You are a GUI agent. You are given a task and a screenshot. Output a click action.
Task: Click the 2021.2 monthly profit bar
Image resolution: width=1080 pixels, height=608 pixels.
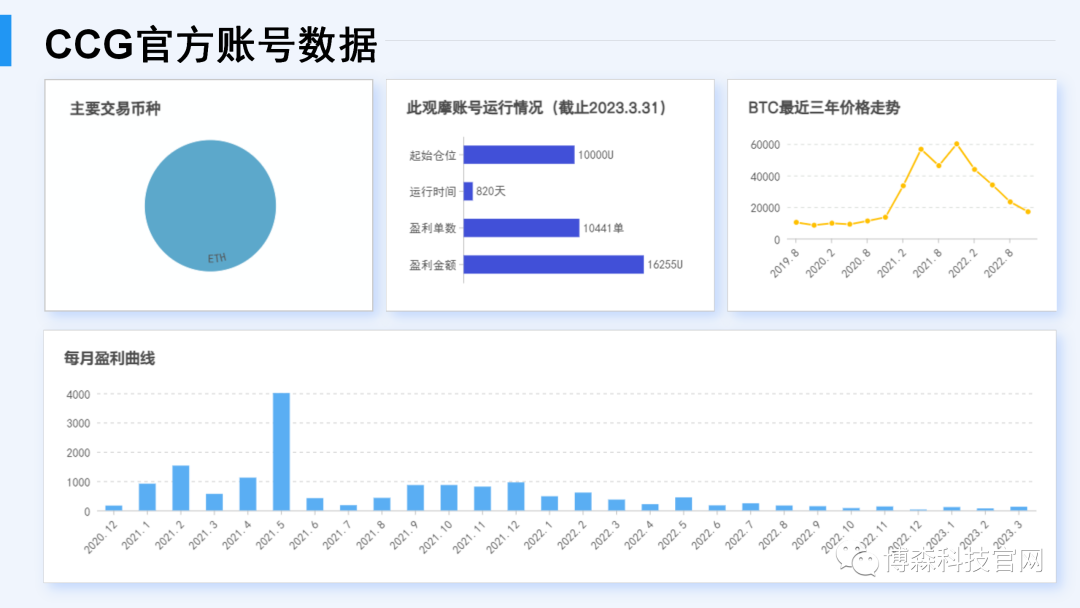[180, 488]
